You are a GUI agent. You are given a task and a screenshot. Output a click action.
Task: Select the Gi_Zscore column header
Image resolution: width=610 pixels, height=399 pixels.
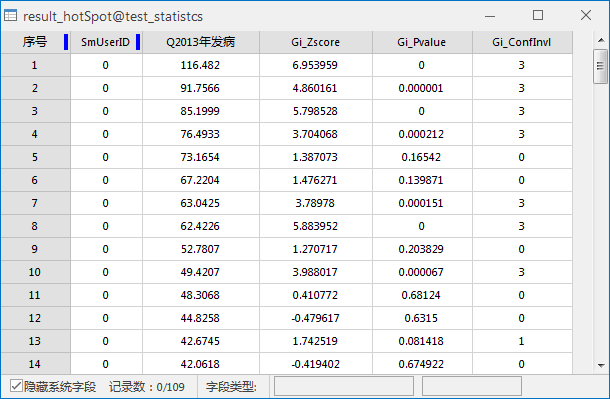[x=316, y=42]
